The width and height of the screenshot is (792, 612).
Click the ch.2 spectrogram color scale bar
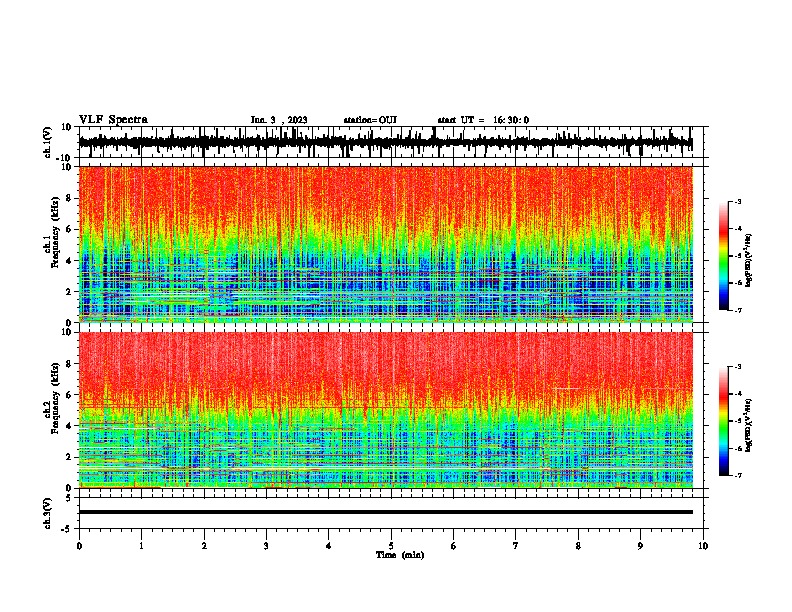(723, 421)
